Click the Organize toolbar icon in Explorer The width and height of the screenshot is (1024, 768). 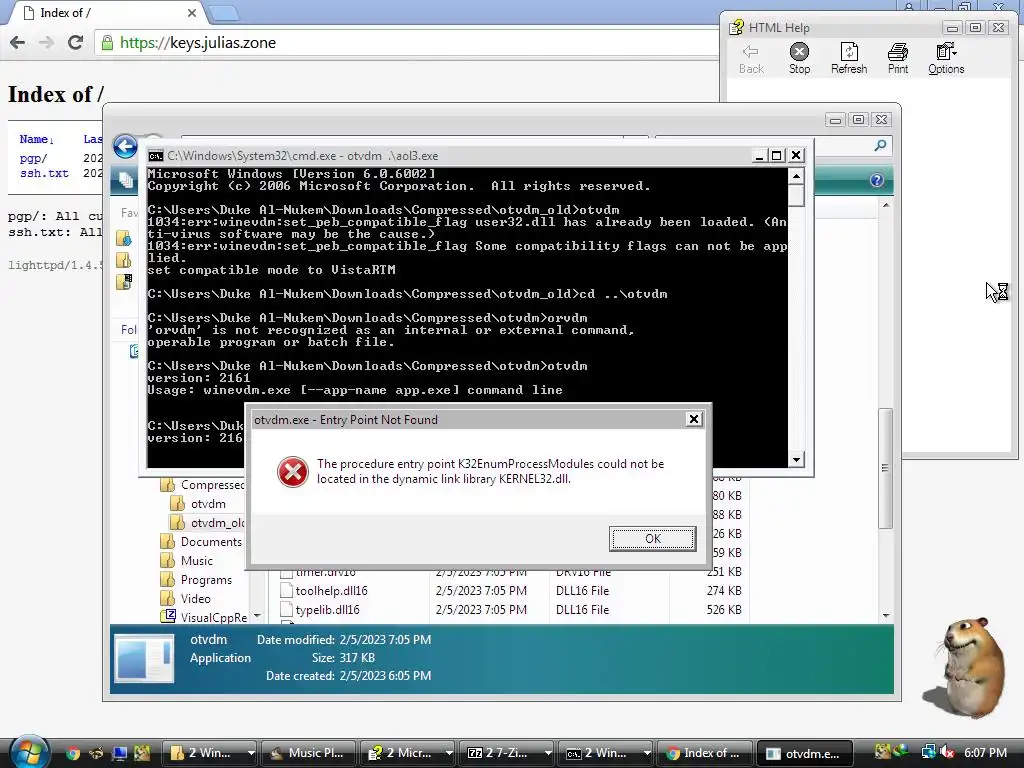[x=125, y=180]
